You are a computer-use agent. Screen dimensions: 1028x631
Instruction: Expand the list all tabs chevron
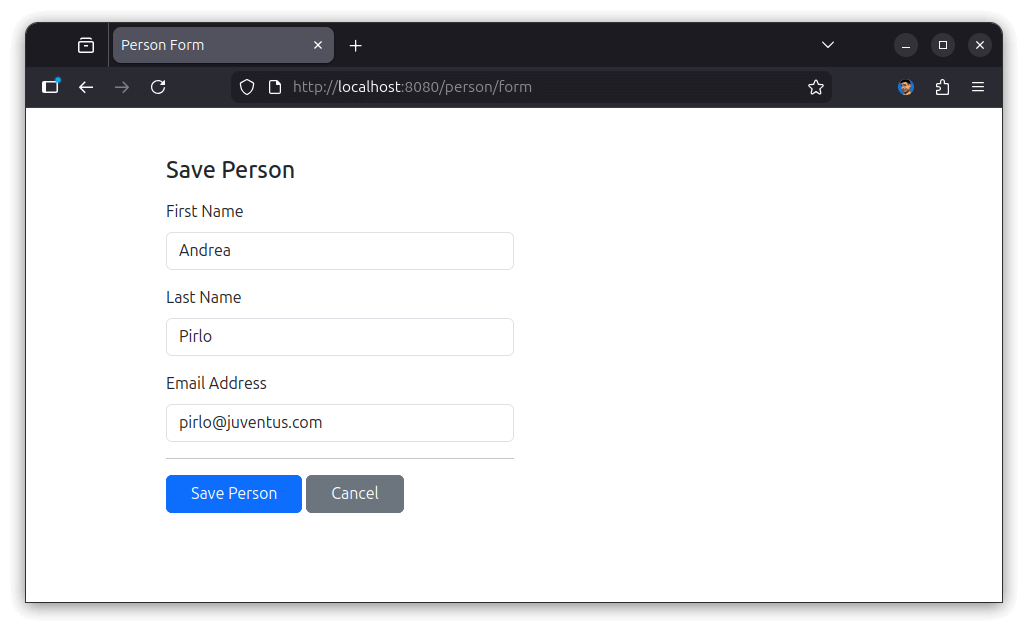point(828,45)
